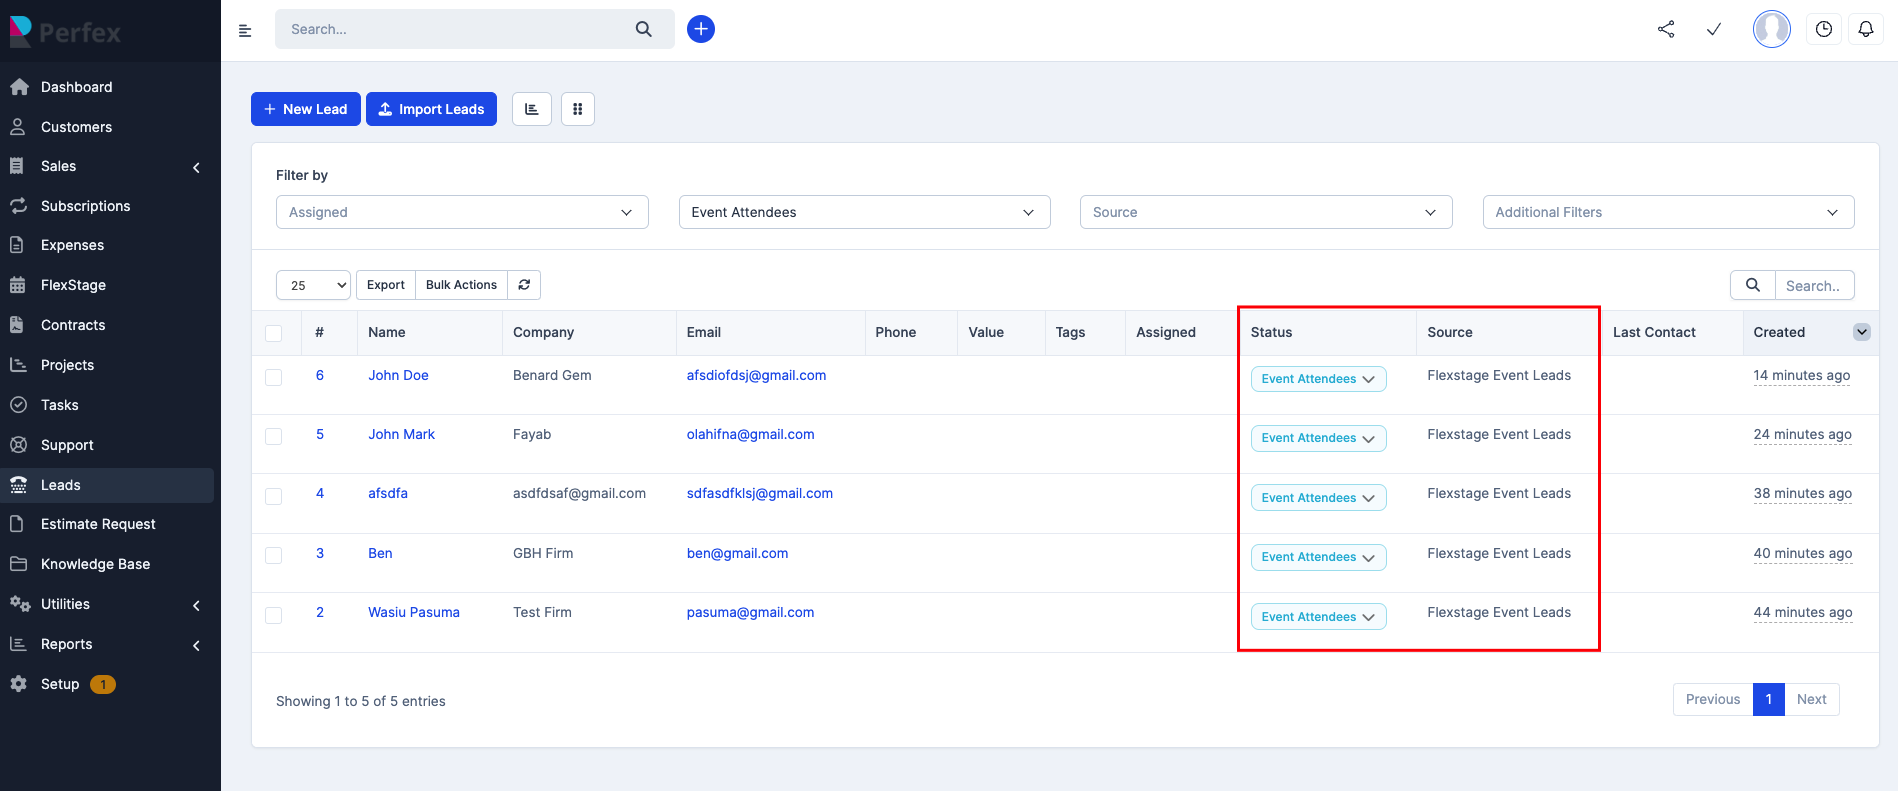Click the Support lifebuoy icon
Viewport: 1898px width, 791px height.
(18, 445)
